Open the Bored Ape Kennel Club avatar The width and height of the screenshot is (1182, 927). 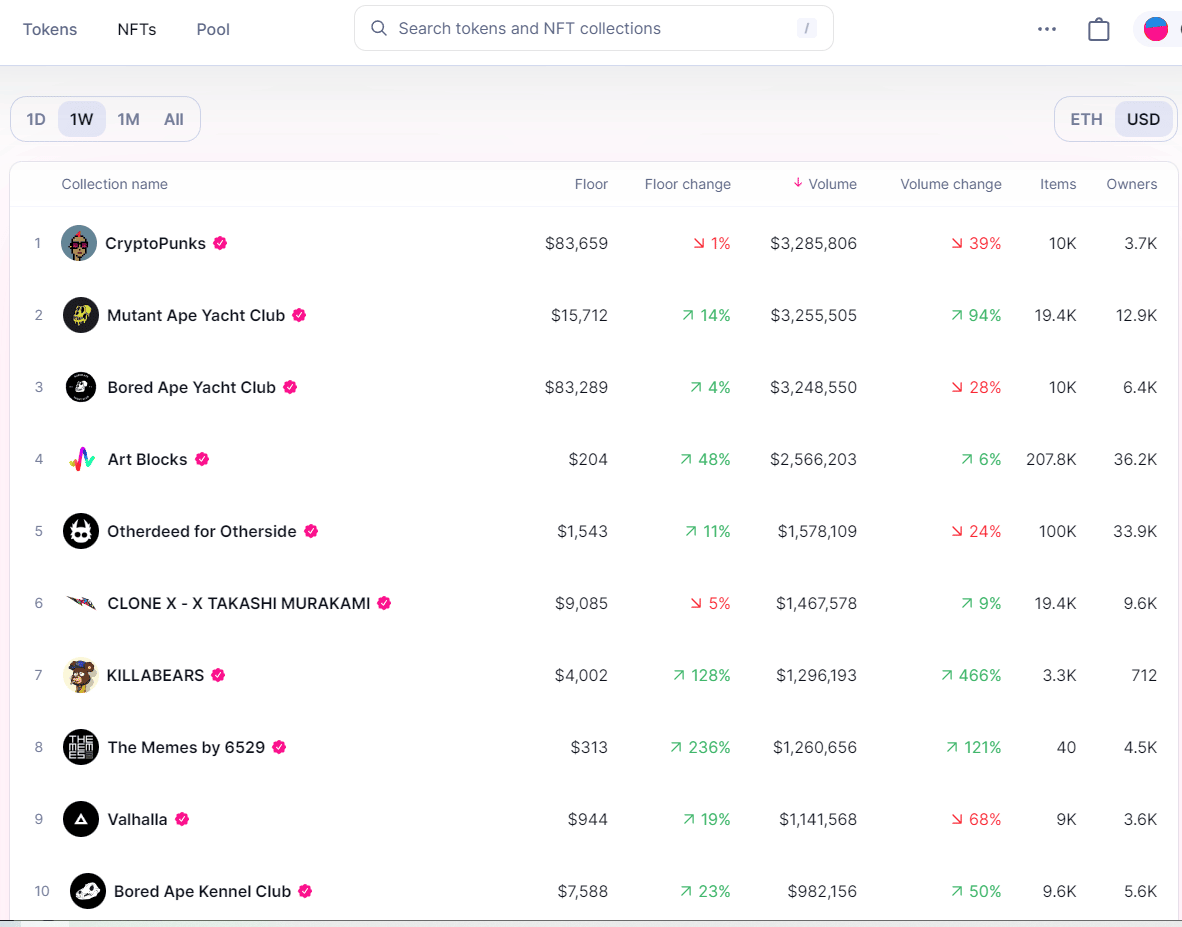[x=87, y=891]
